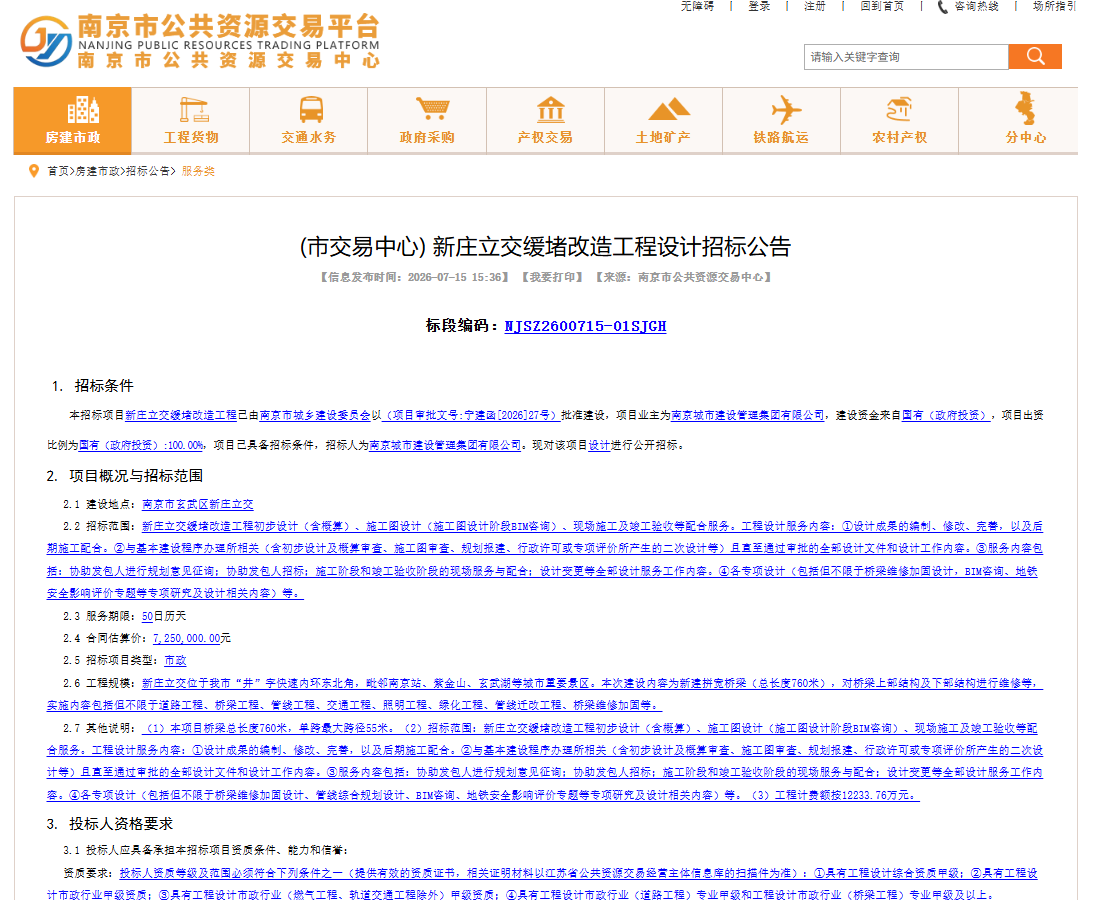Click 注册 in the top bar
1094x900 pixels.
click(815, 6)
